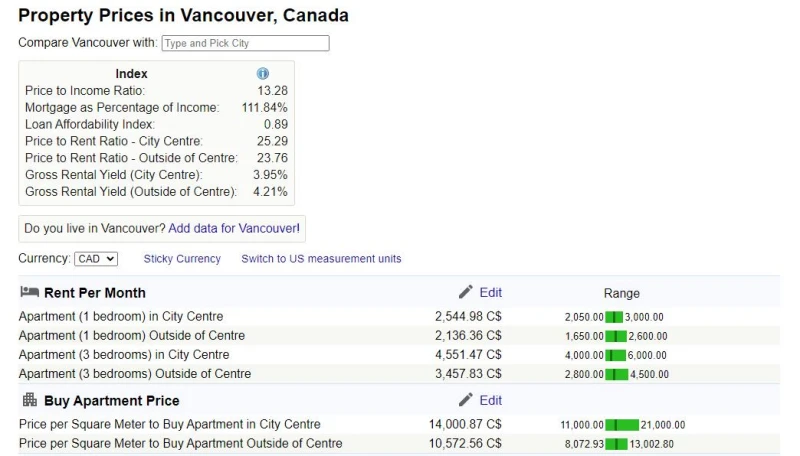This screenshot has width=800, height=456.
Task: Select the Mortgage as Percentage value 111.84%
Action: point(264,108)
